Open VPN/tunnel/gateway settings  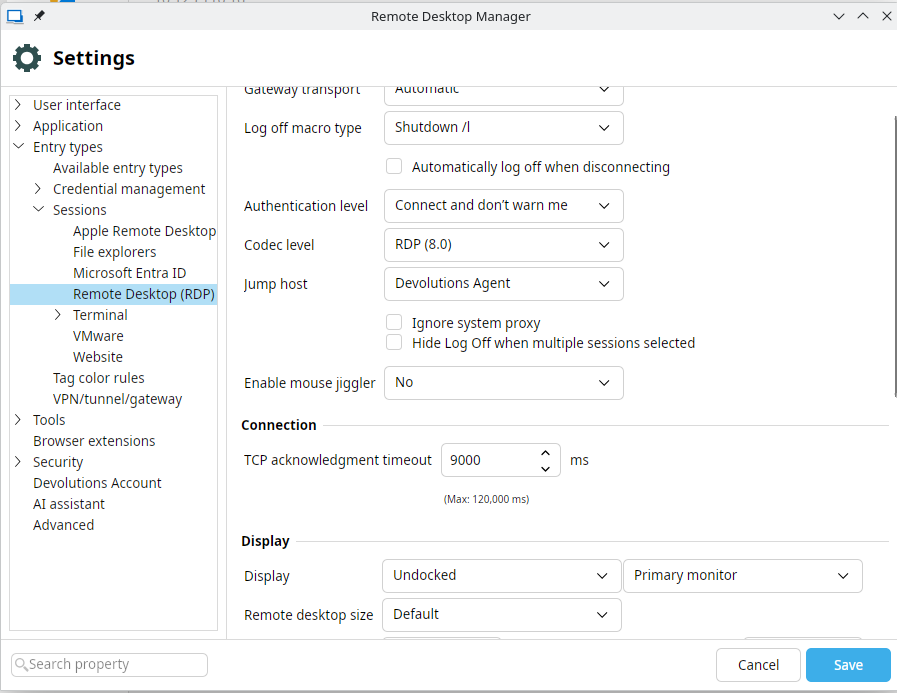click(x=117, y=399)
